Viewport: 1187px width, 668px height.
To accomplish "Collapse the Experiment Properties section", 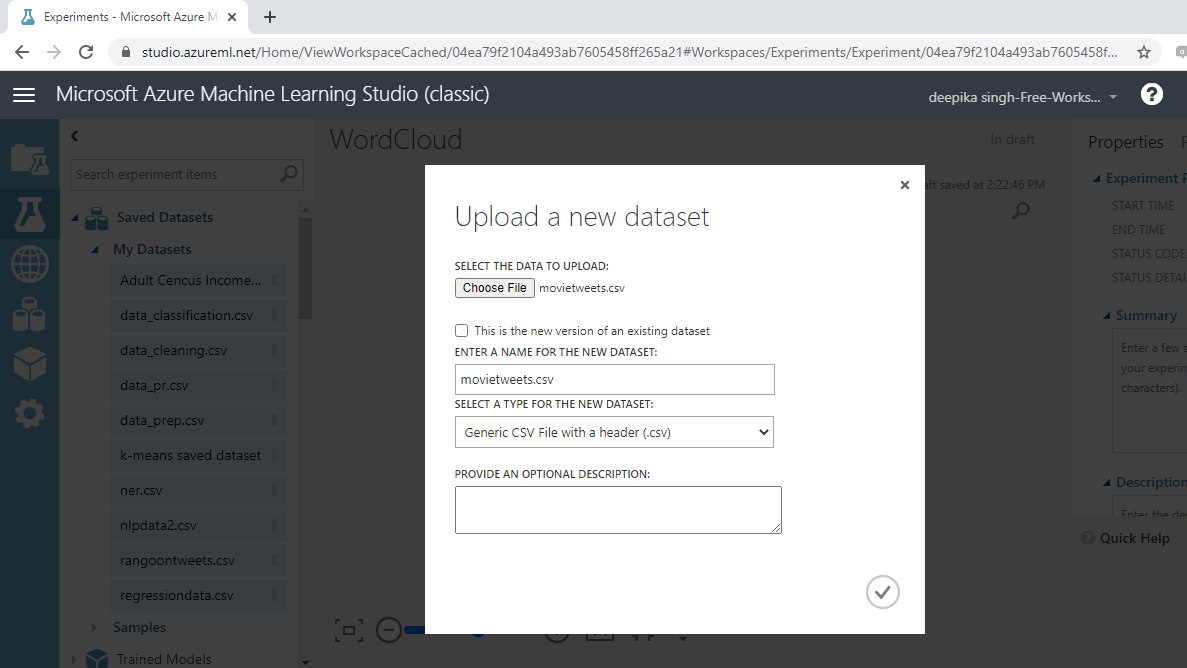I will [1096, 179].
